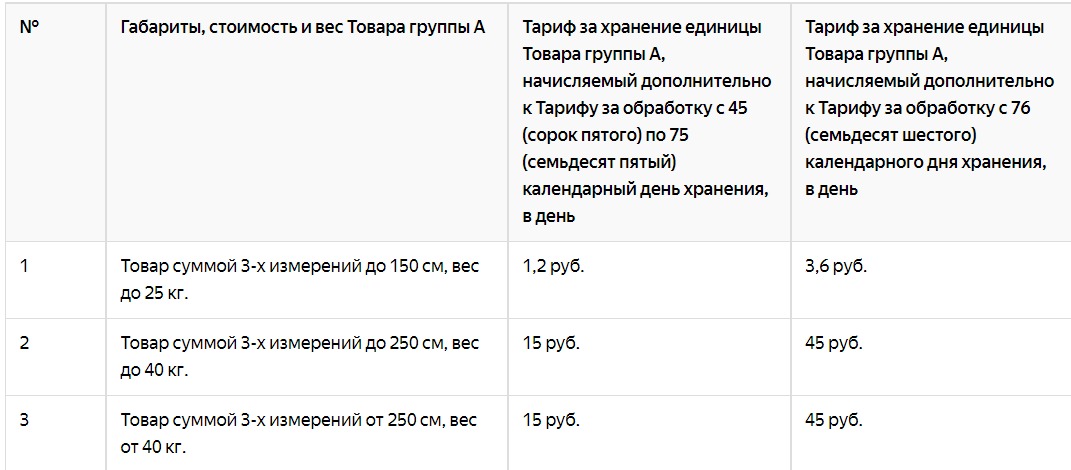Click the header for day 45–75 storage tariff

[x=647, y=121]
